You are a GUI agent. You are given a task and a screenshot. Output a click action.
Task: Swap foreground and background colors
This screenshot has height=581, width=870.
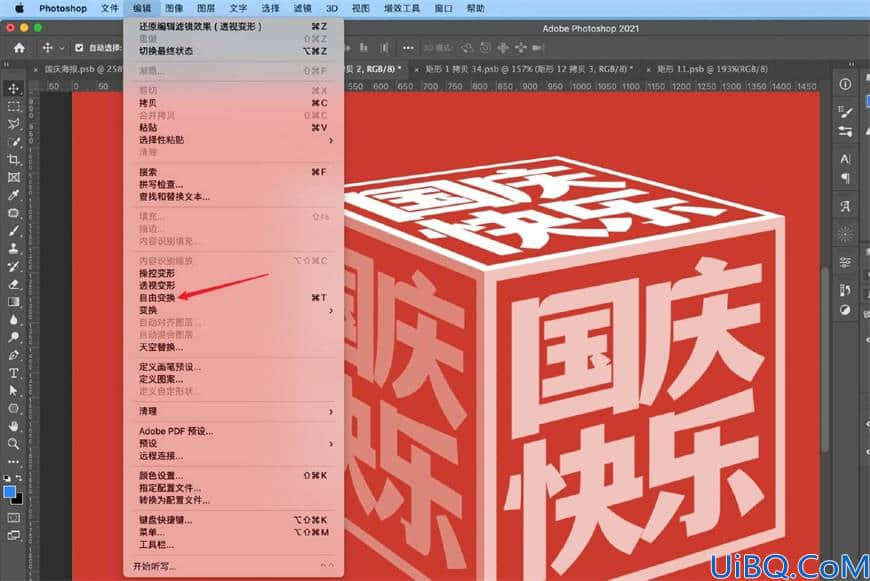[x=19, y=478]
